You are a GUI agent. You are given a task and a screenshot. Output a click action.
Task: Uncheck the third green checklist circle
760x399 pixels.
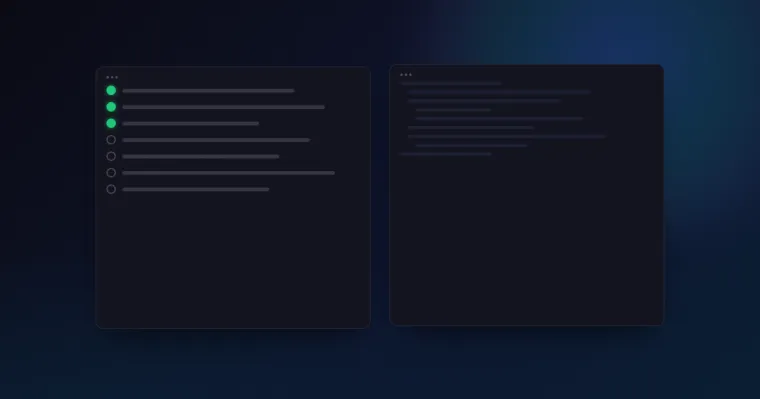coord(111,124)
